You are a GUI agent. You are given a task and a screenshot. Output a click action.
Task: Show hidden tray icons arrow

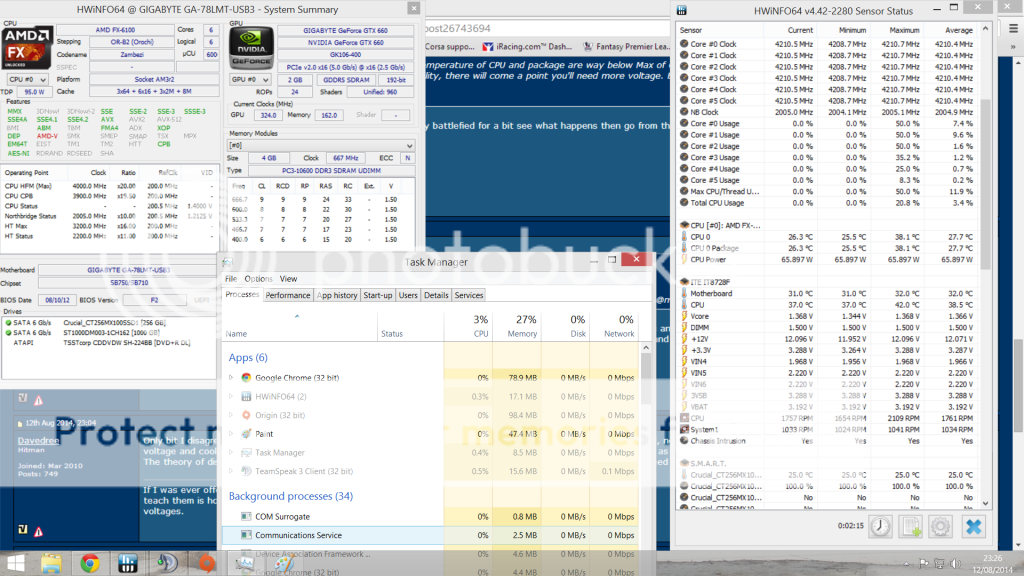coord(906,563)
